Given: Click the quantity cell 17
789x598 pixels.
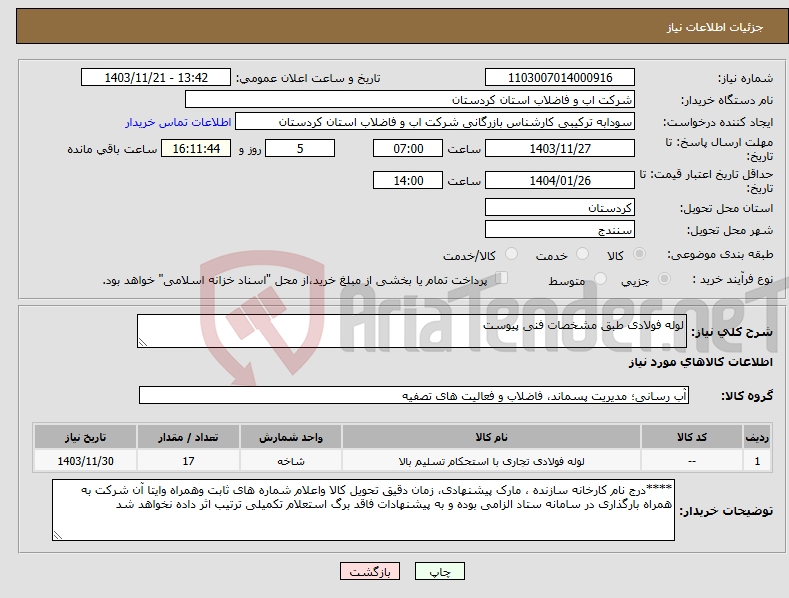Looking at the screenshot, I should (188, 461).
